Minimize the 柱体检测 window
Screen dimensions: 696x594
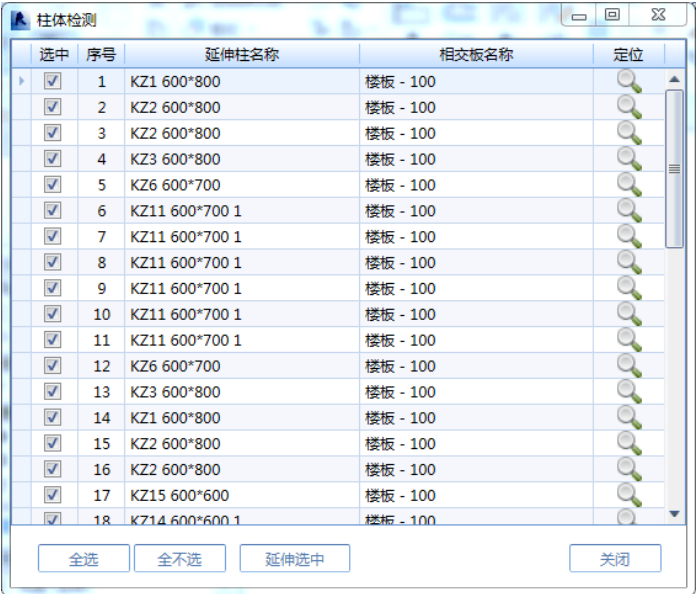(579, 16)
